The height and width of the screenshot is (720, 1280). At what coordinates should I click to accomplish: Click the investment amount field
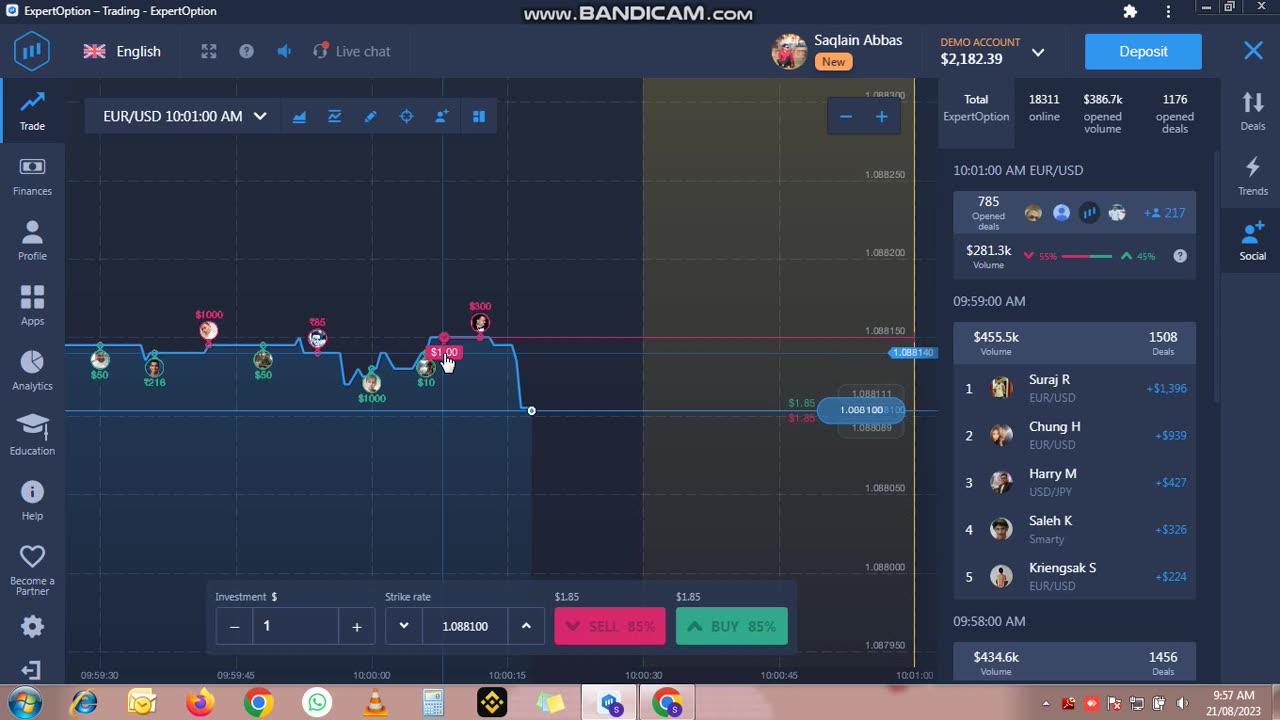pos(295,626)
